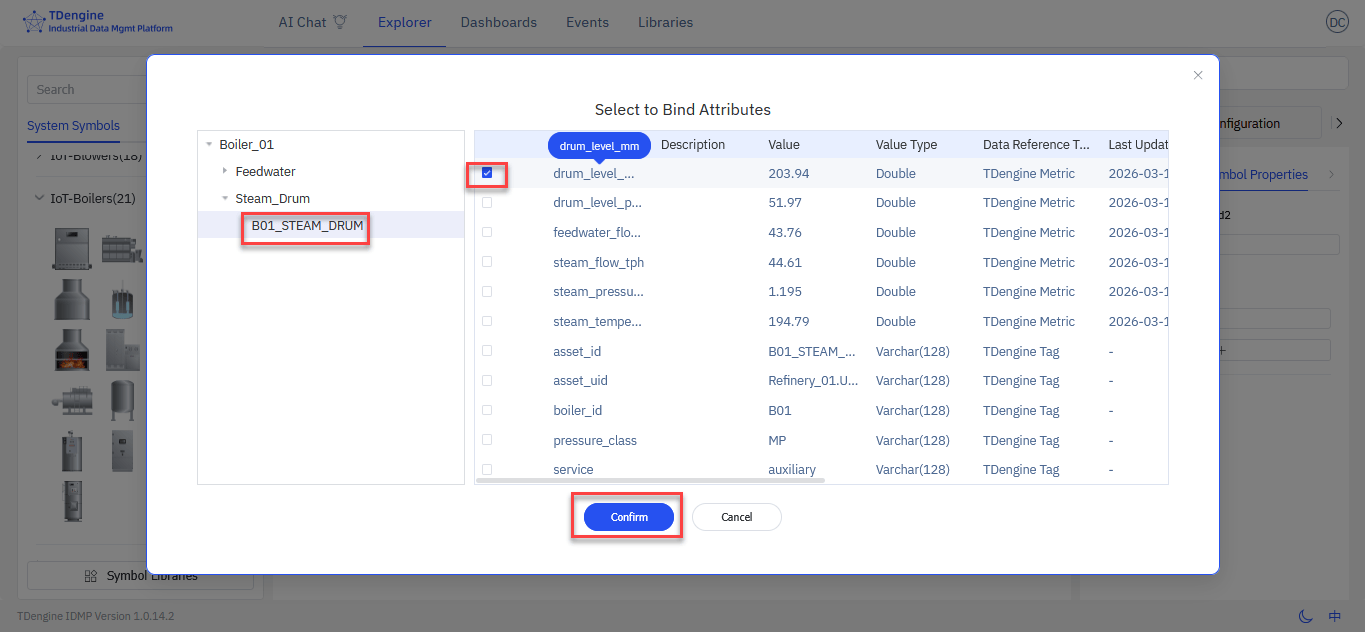The image size is (1365, 632).
Task: Open the Dashboards tab
Action: tap(498, 22)
